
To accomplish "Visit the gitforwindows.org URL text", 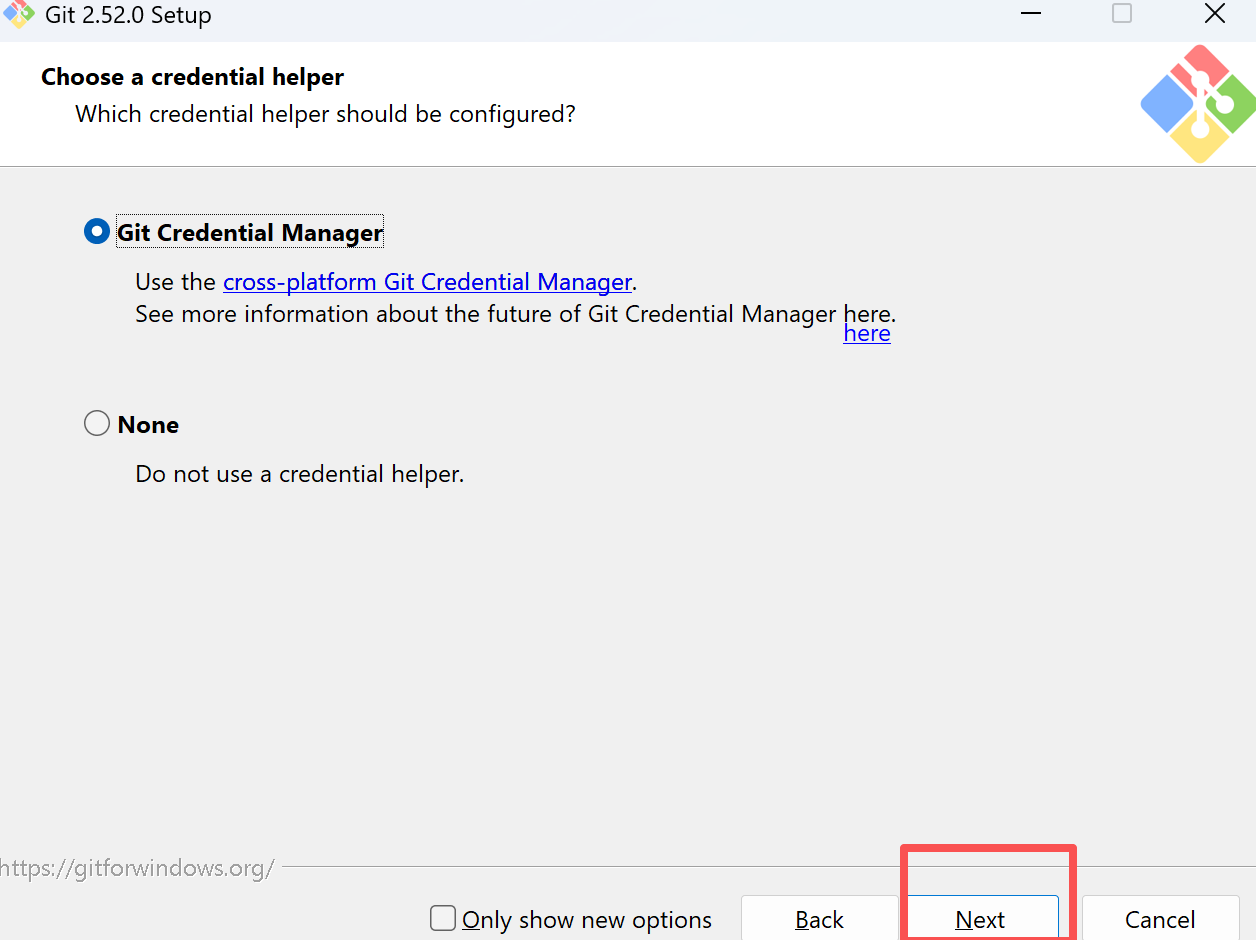I will (137, 867).
